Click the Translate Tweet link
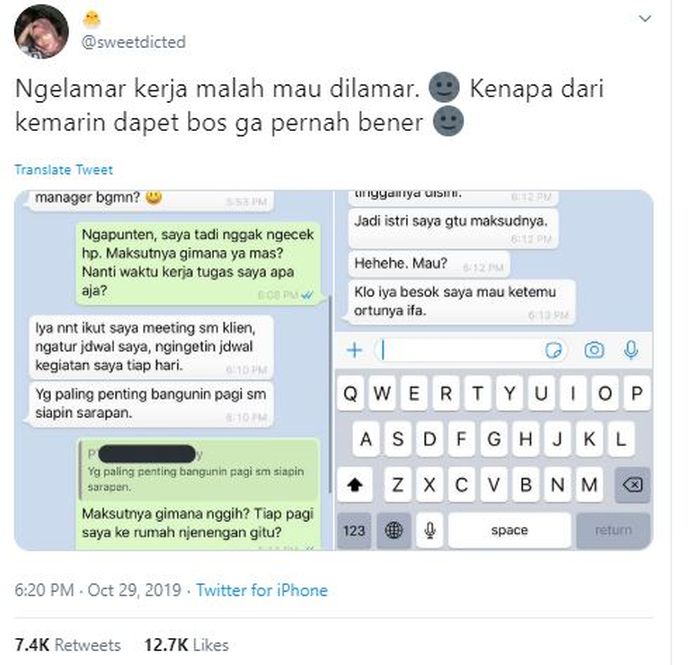Image resolution: width=700 pixels, height=665 pixels. pos(63,170)
